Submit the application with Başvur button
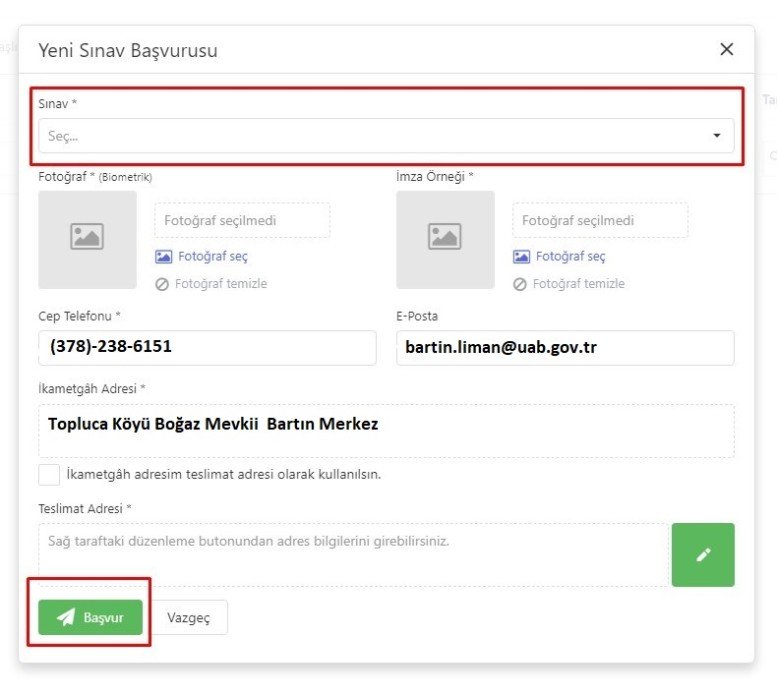 90,617
